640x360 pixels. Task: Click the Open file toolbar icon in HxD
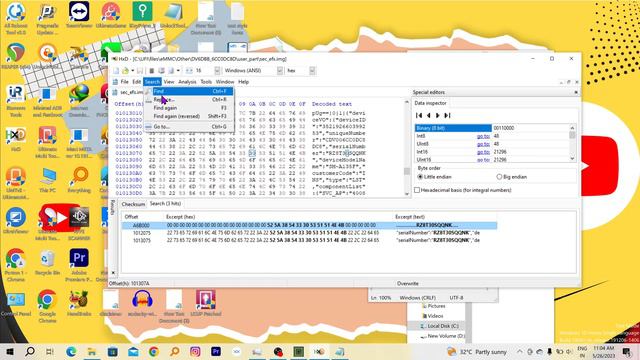[125, 71]
